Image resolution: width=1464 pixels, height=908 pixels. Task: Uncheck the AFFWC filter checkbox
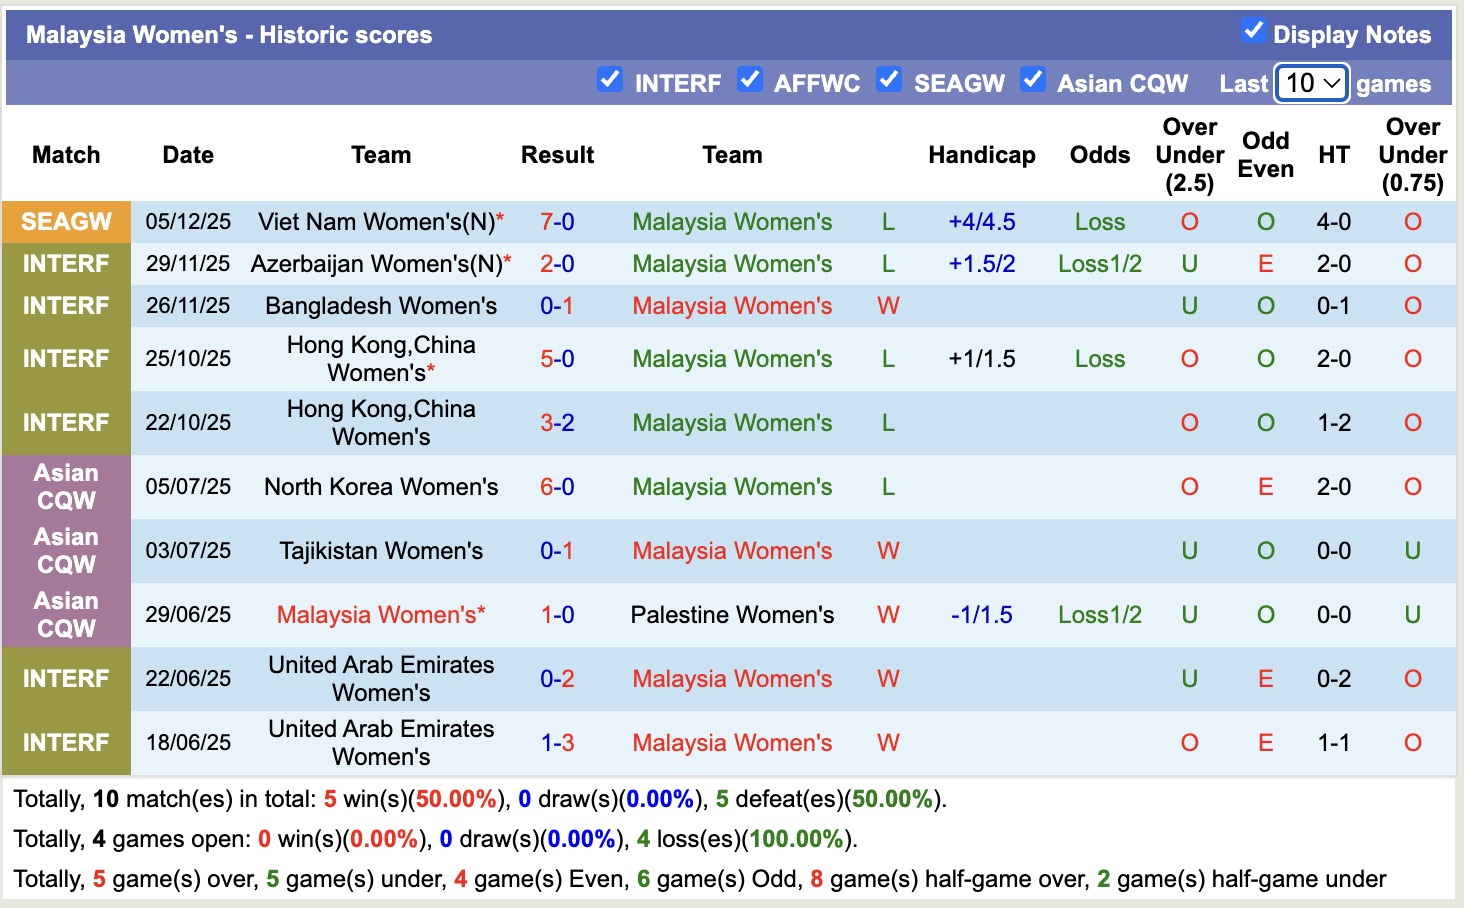pyautogui.click(x=749, y=80)
